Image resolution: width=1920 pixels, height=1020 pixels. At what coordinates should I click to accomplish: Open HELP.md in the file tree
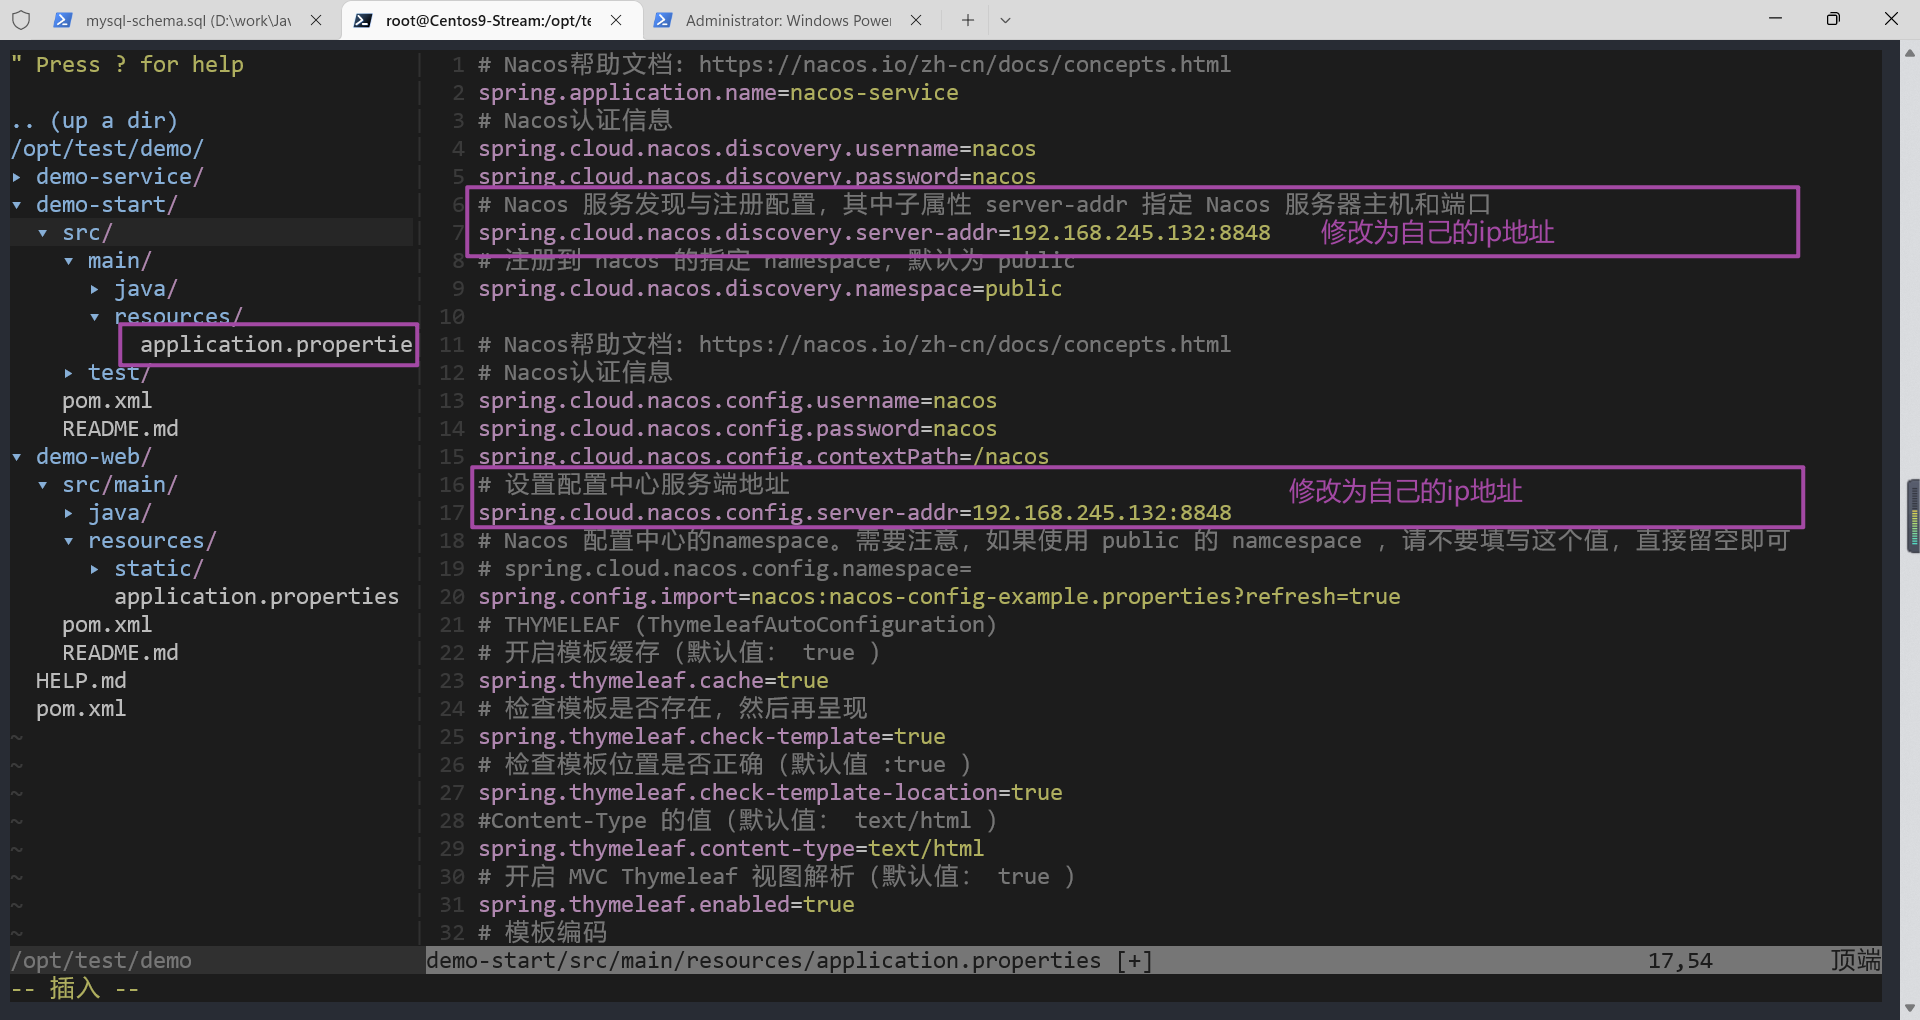pos(81,681)
